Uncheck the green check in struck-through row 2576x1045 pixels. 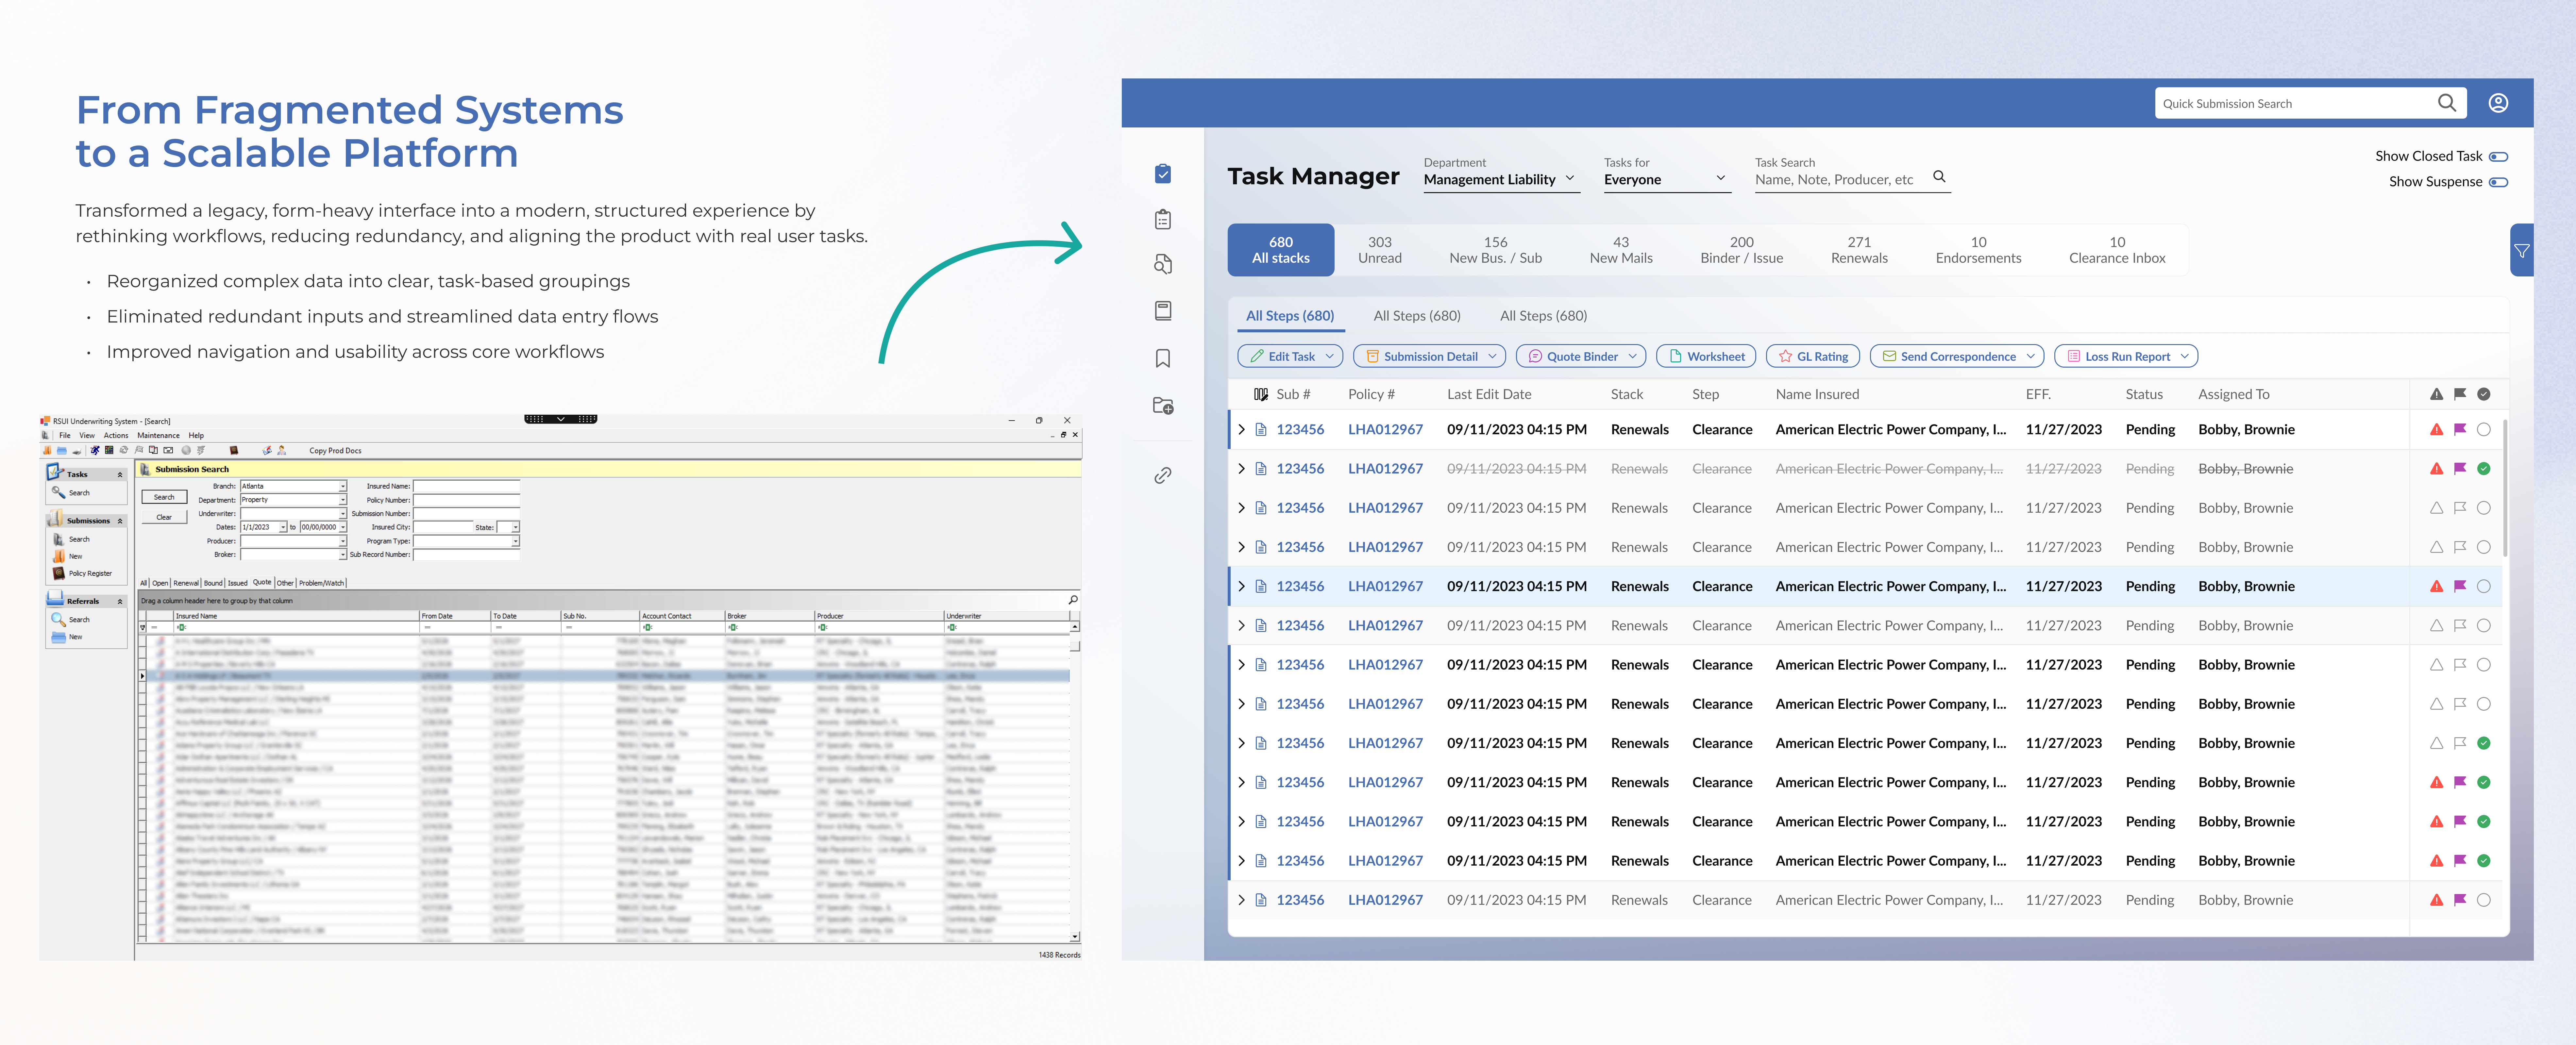click(2484, 469)
